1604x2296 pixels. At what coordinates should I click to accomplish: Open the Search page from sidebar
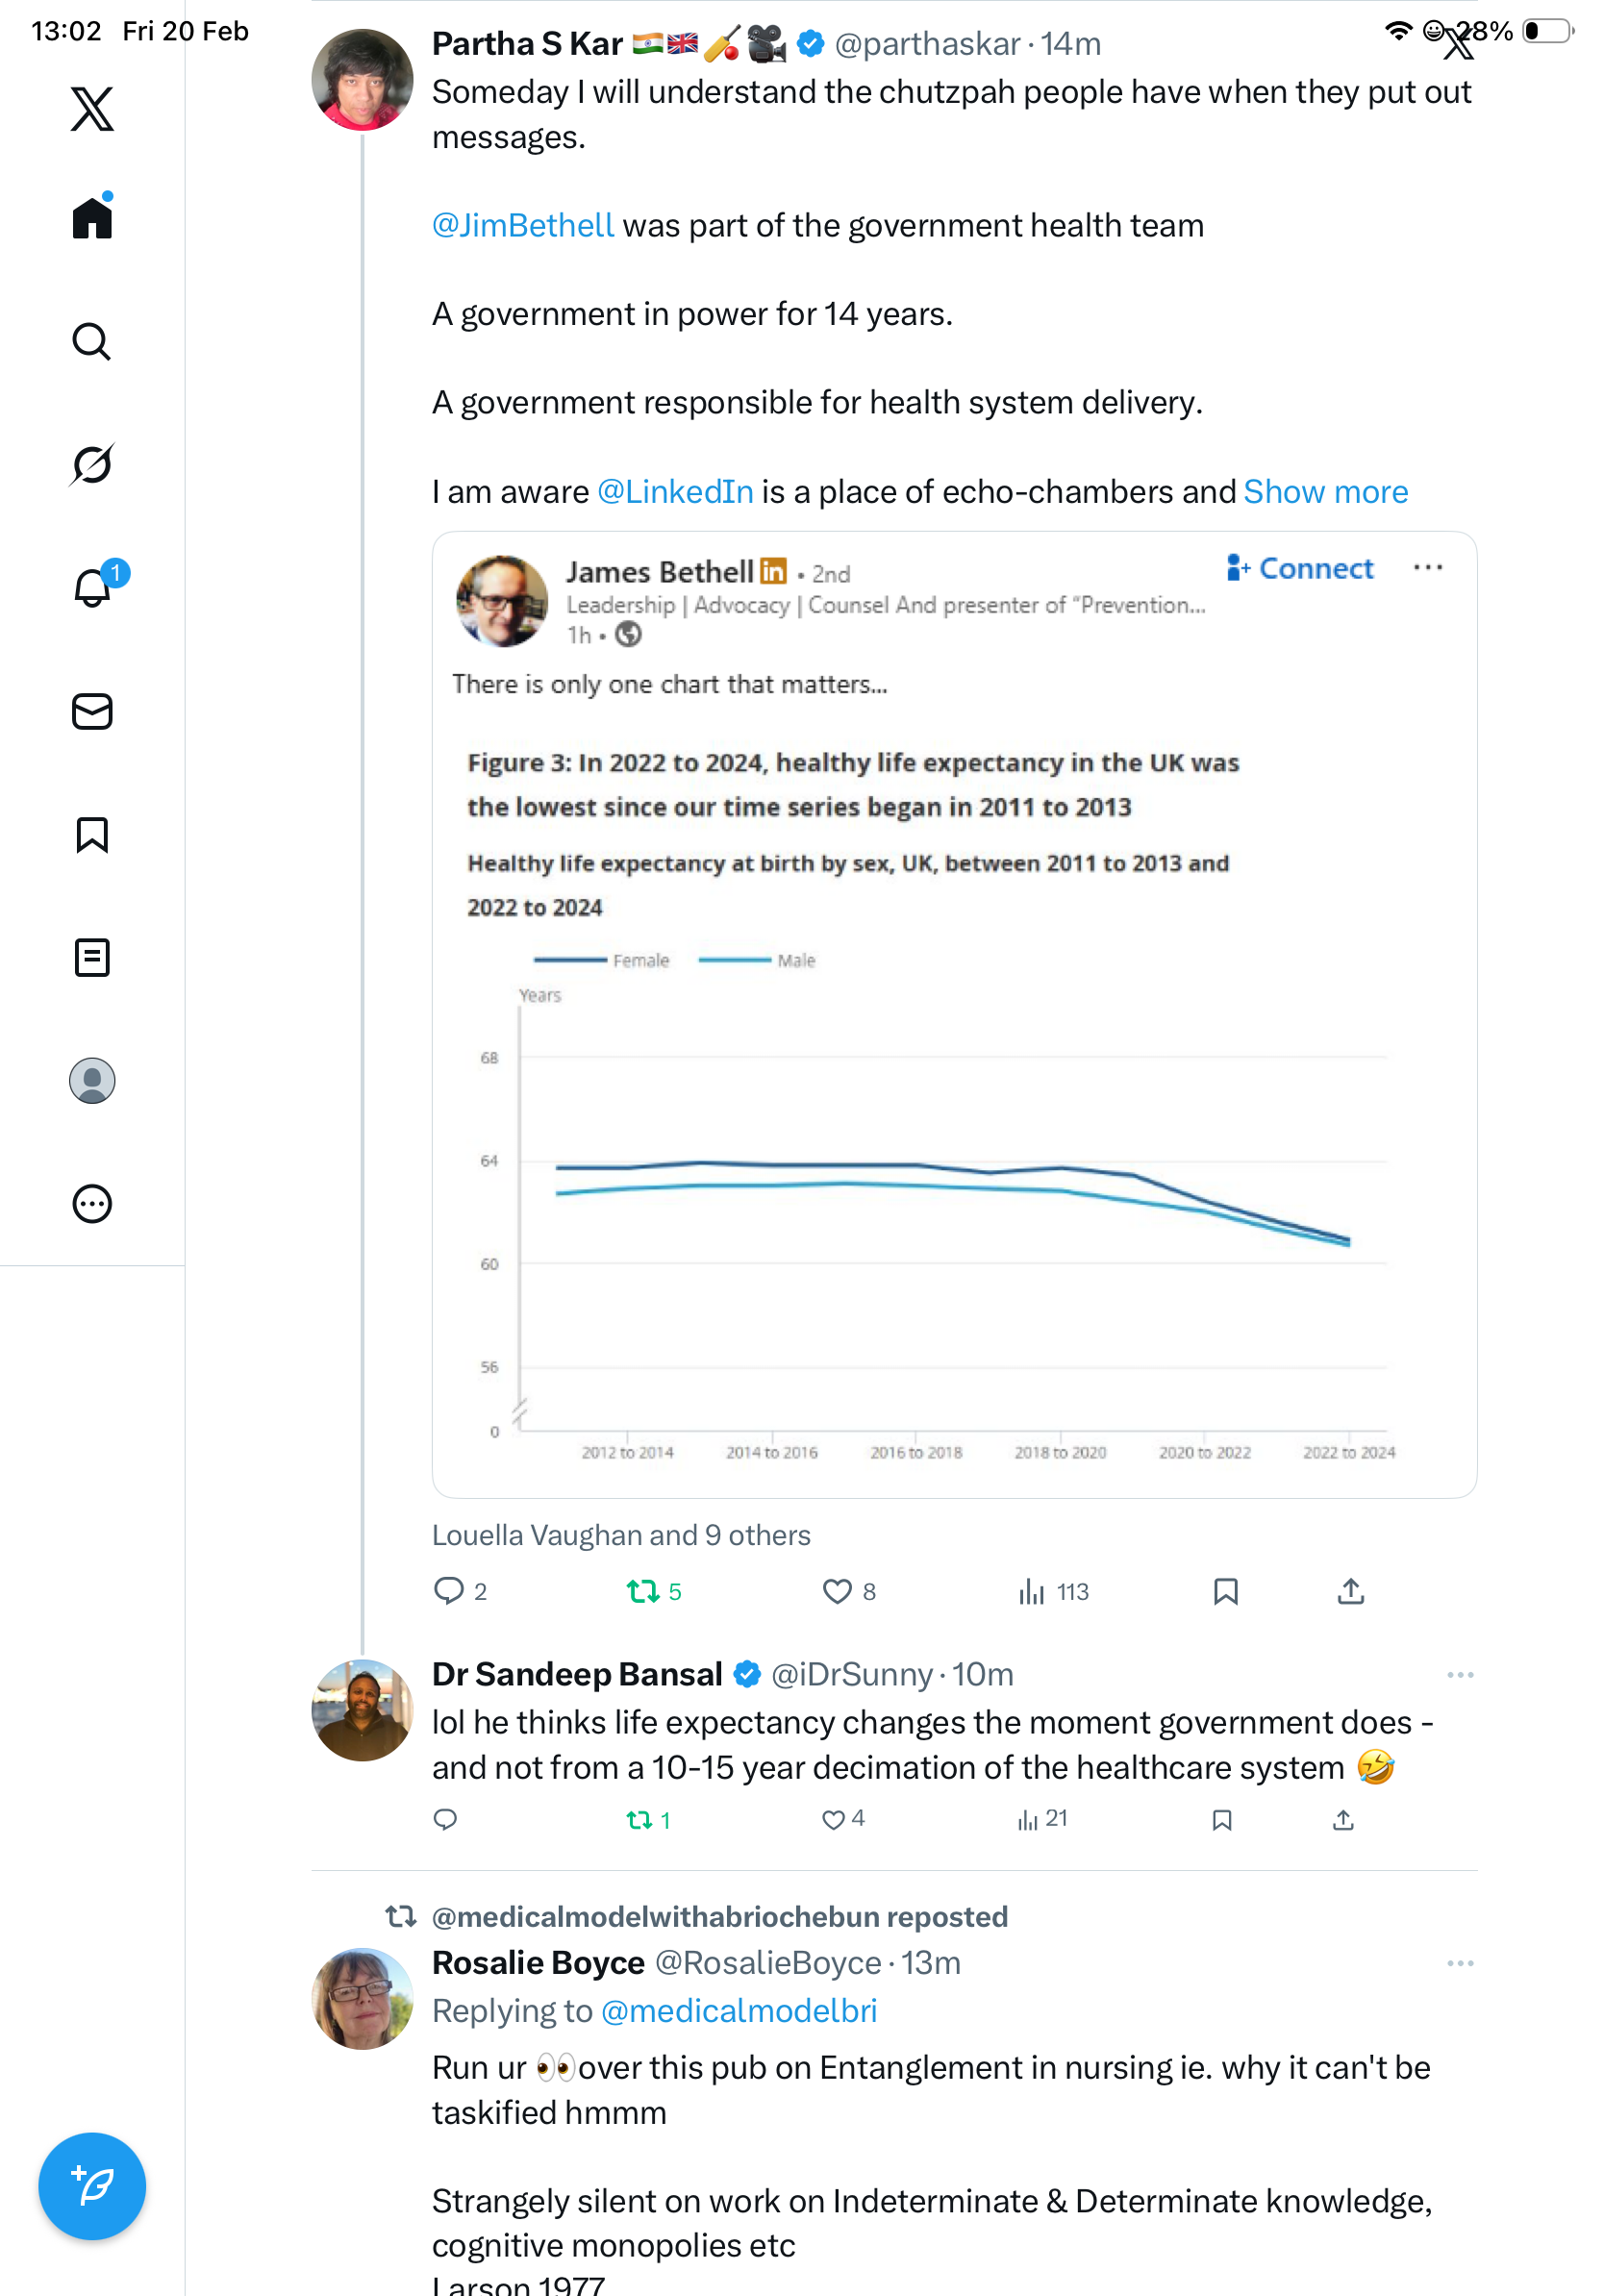pyautogui.click(x=91, y=342)
